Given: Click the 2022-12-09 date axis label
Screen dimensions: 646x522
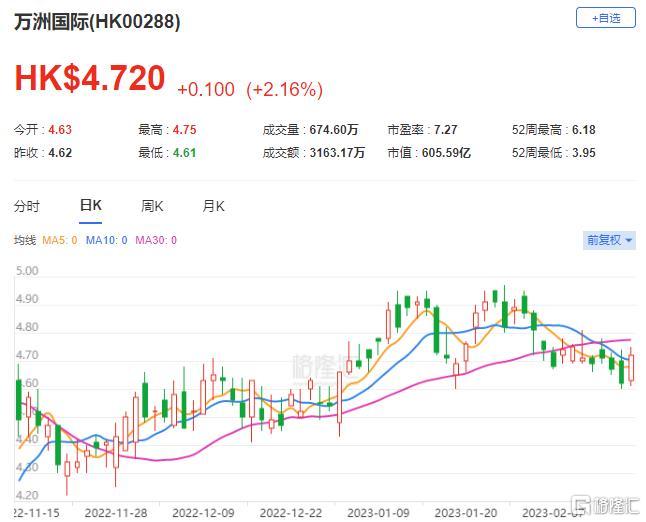Looking at the screenshot, I should pyautogui.click(x=203, y=513).
